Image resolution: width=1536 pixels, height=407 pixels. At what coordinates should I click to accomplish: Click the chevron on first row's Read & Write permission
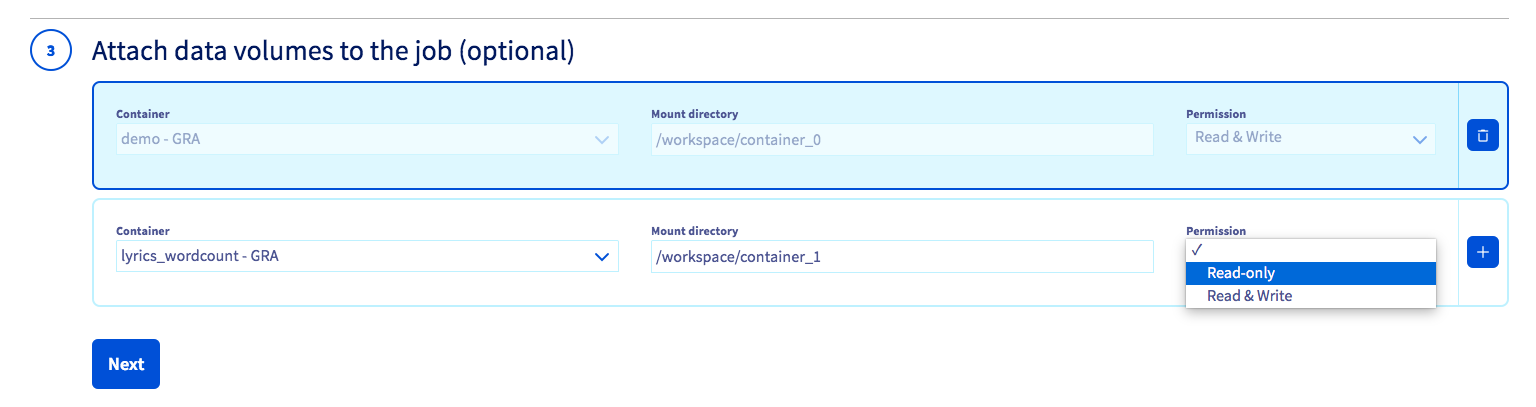(x=1419, y=140)
